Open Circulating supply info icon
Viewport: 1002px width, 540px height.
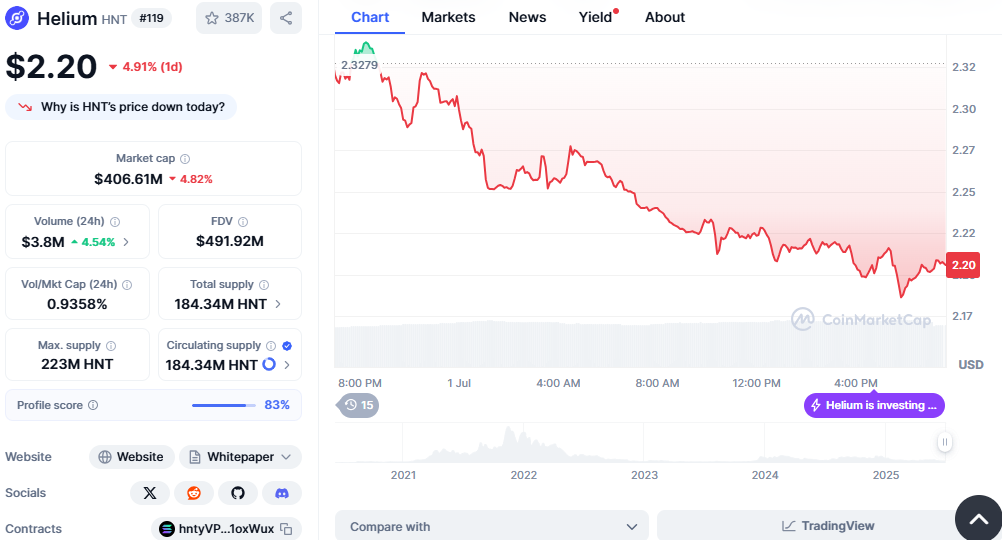click(x=271, y=346)
